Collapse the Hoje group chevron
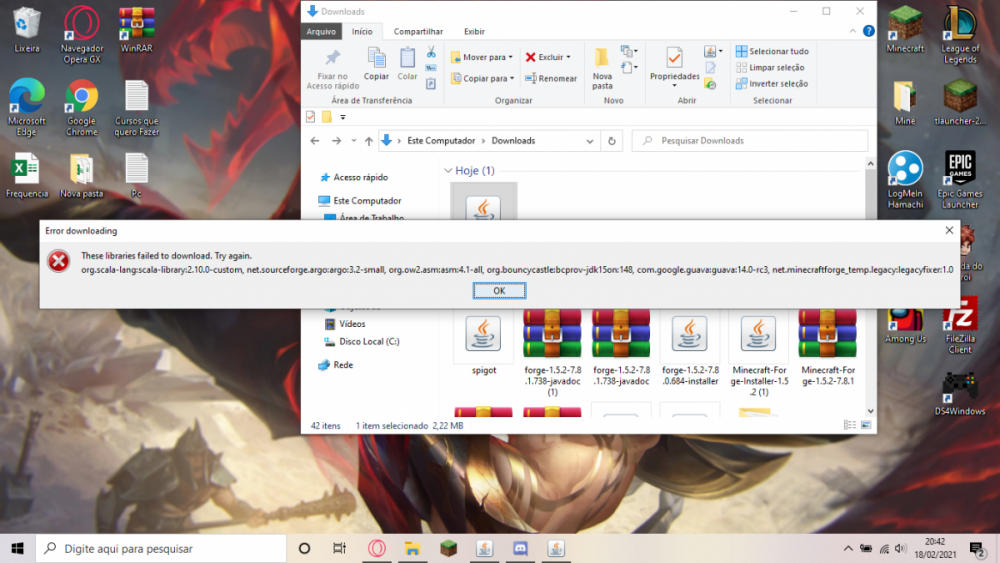The width and height of the screenshot is (1000, 563). [447, 171]
